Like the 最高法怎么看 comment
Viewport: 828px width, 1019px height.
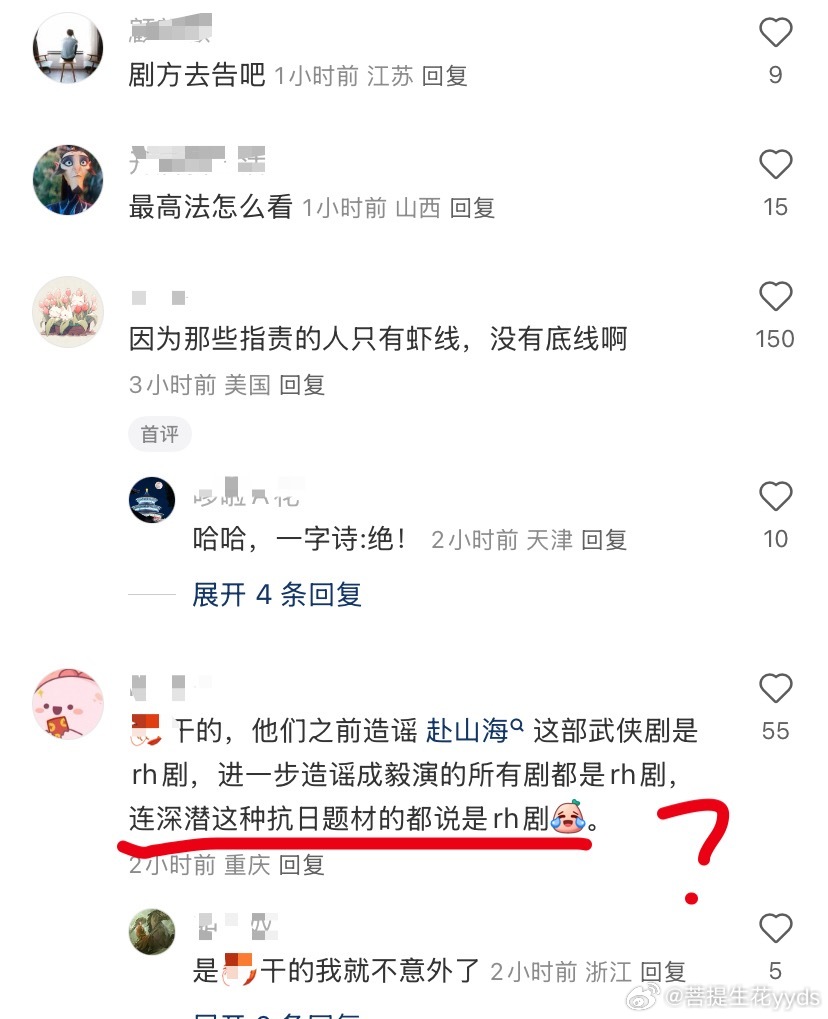coord(775,164)
